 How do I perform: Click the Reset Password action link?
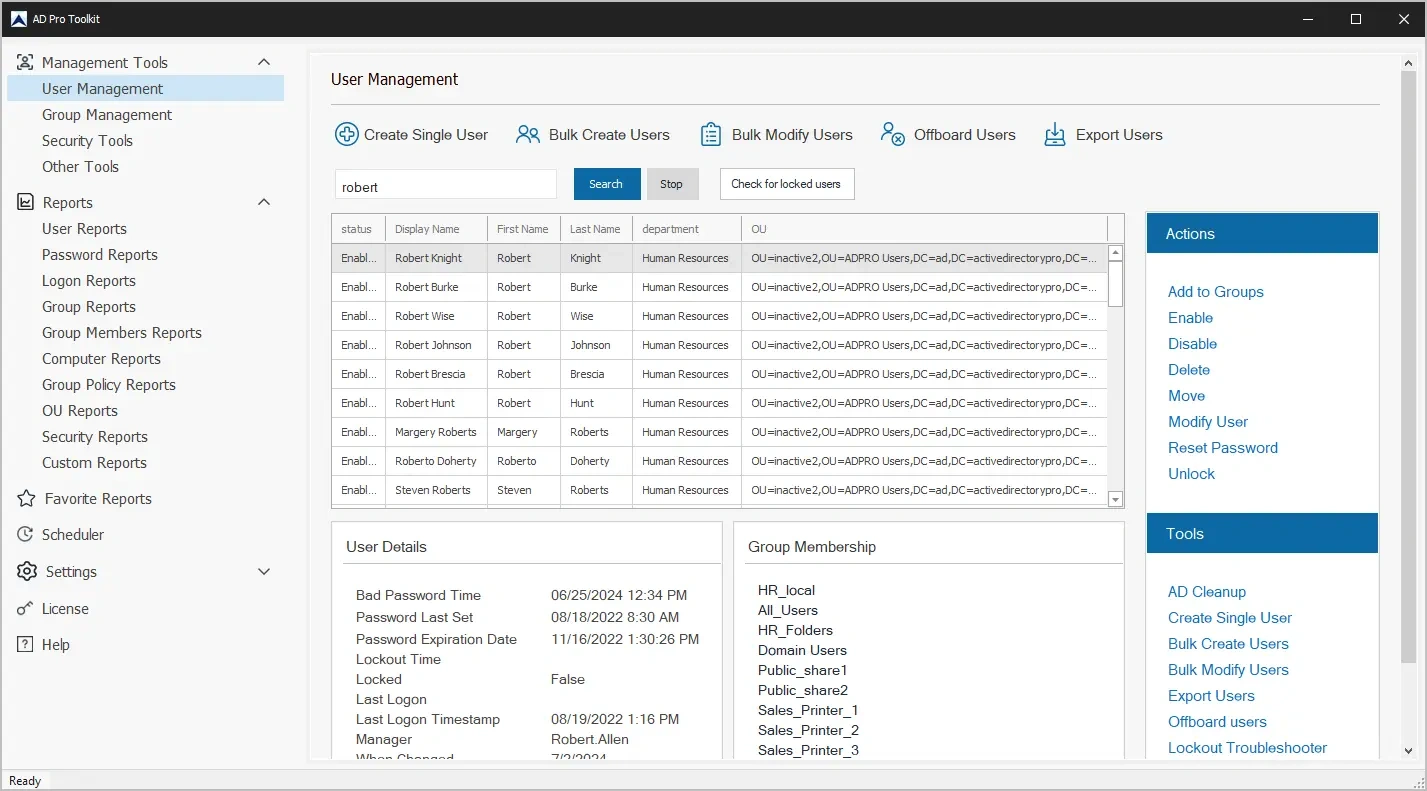tap(1222, 448)
